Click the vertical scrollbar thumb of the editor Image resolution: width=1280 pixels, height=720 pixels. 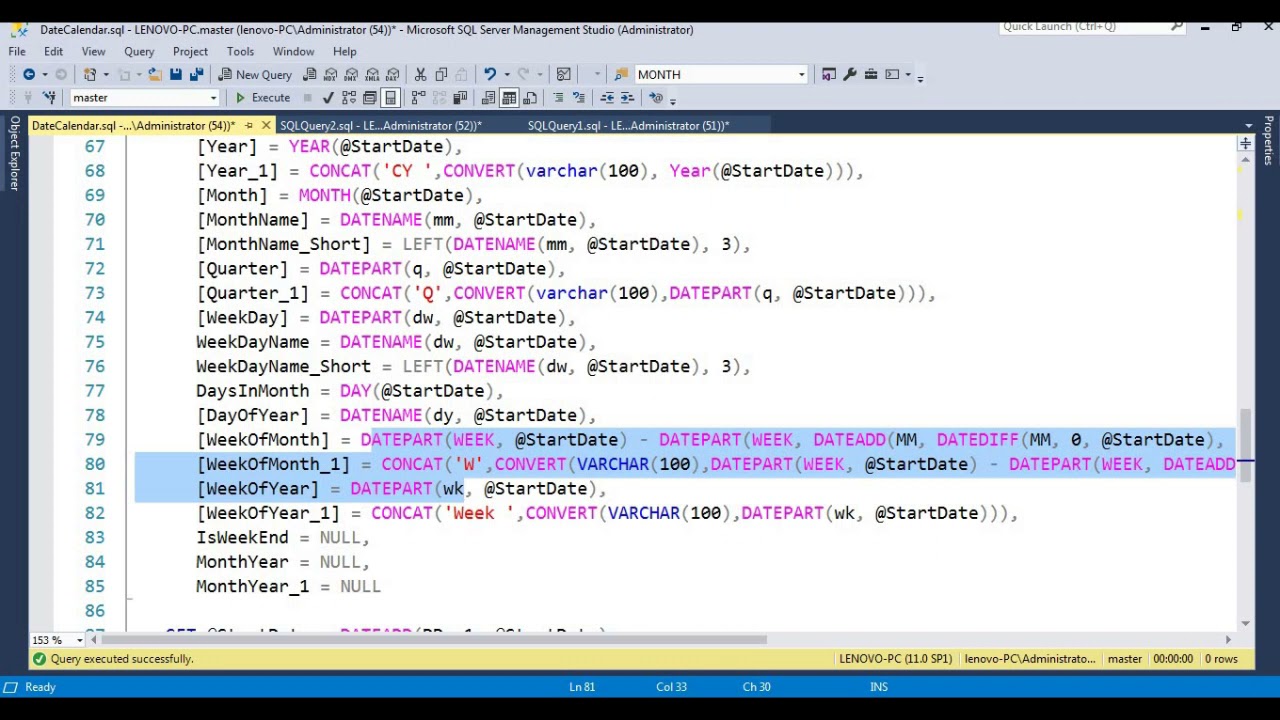(1246, 445)
